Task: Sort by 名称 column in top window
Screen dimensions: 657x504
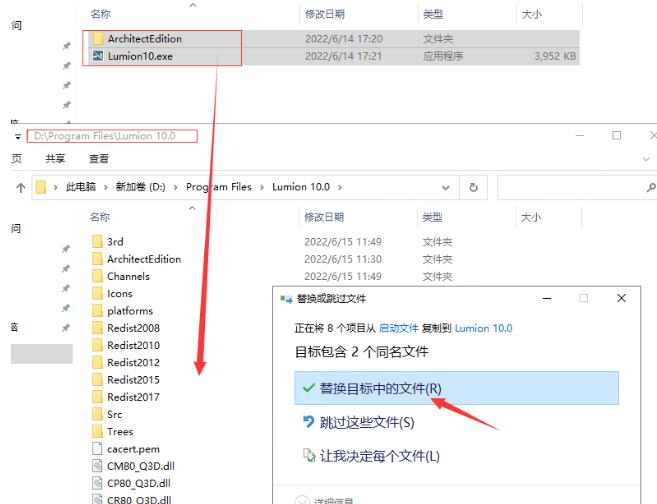Action: [x=101, y=14]
